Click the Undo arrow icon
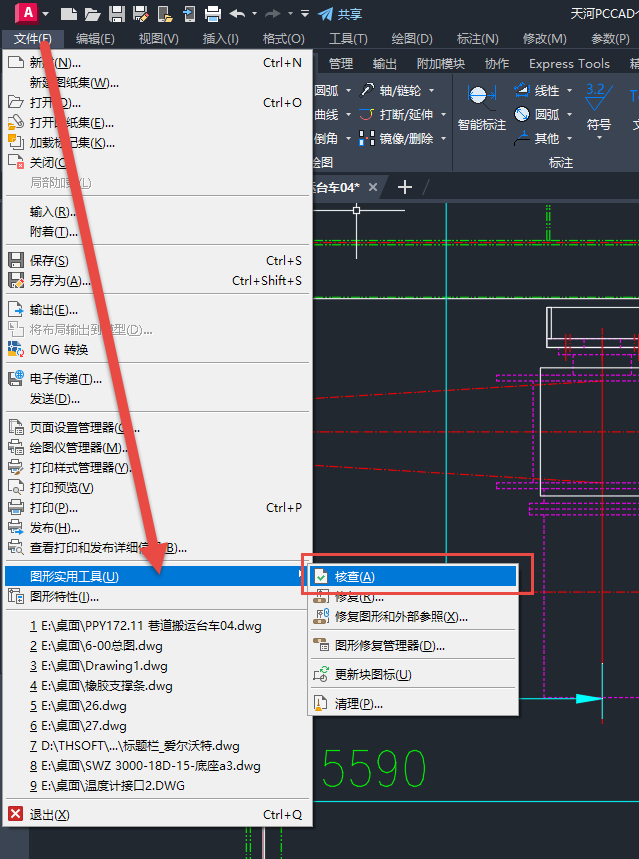The image size is (639, 859). (x=237, y=13)
